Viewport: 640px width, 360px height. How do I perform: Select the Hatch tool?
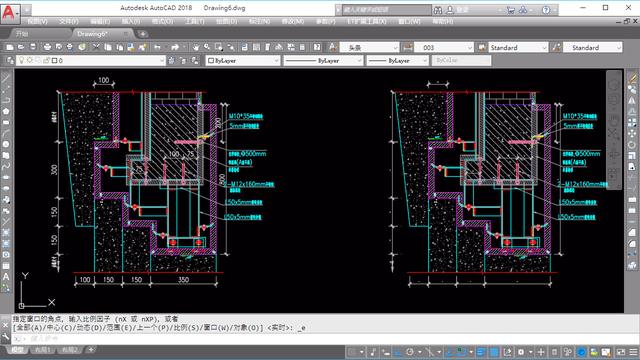(6, 233)
